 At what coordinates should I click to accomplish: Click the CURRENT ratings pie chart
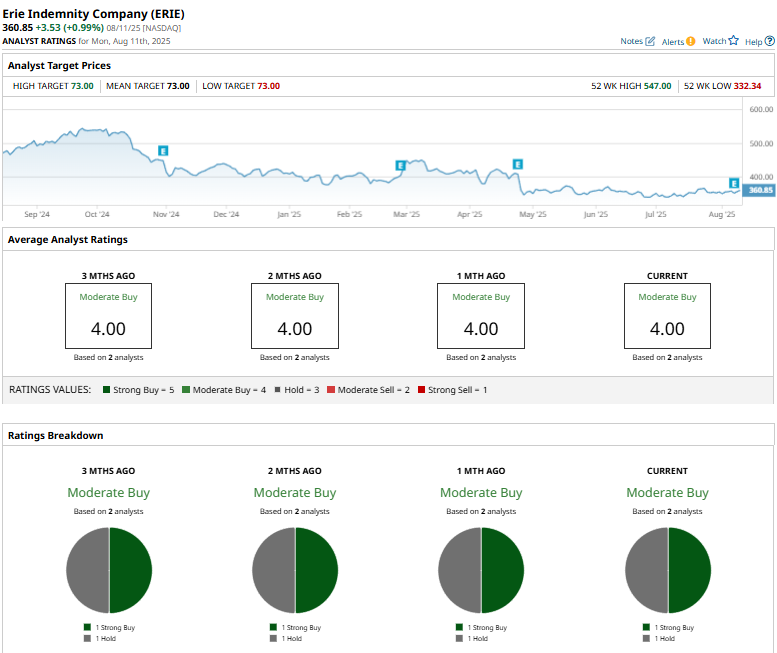coord(667,570)
